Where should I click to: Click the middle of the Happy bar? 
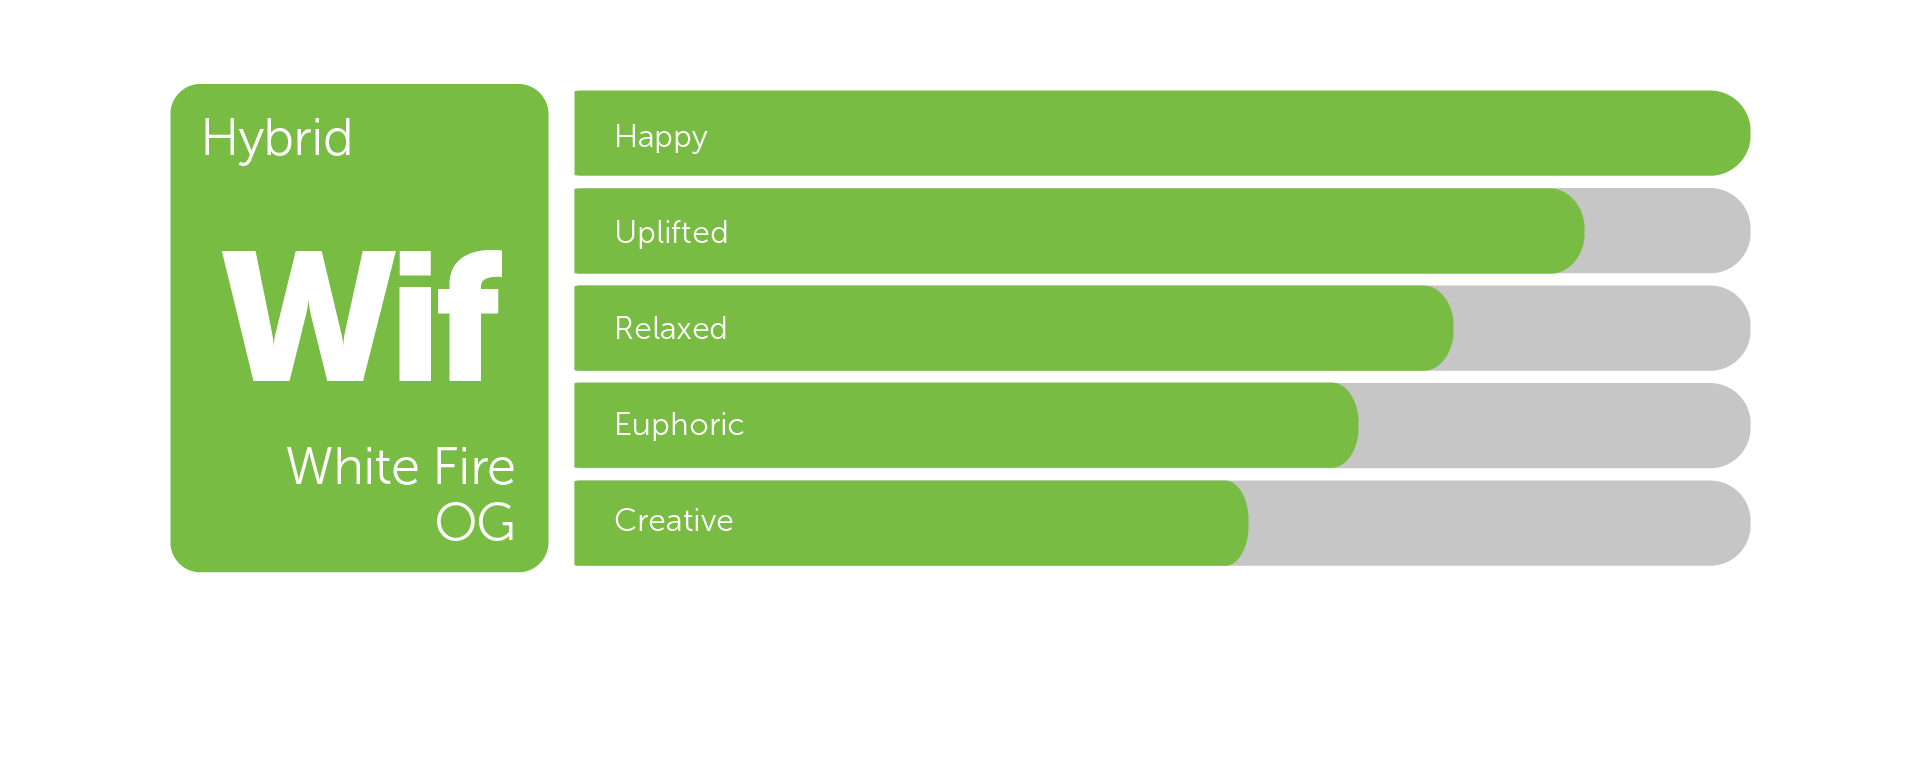point(1162,133)
